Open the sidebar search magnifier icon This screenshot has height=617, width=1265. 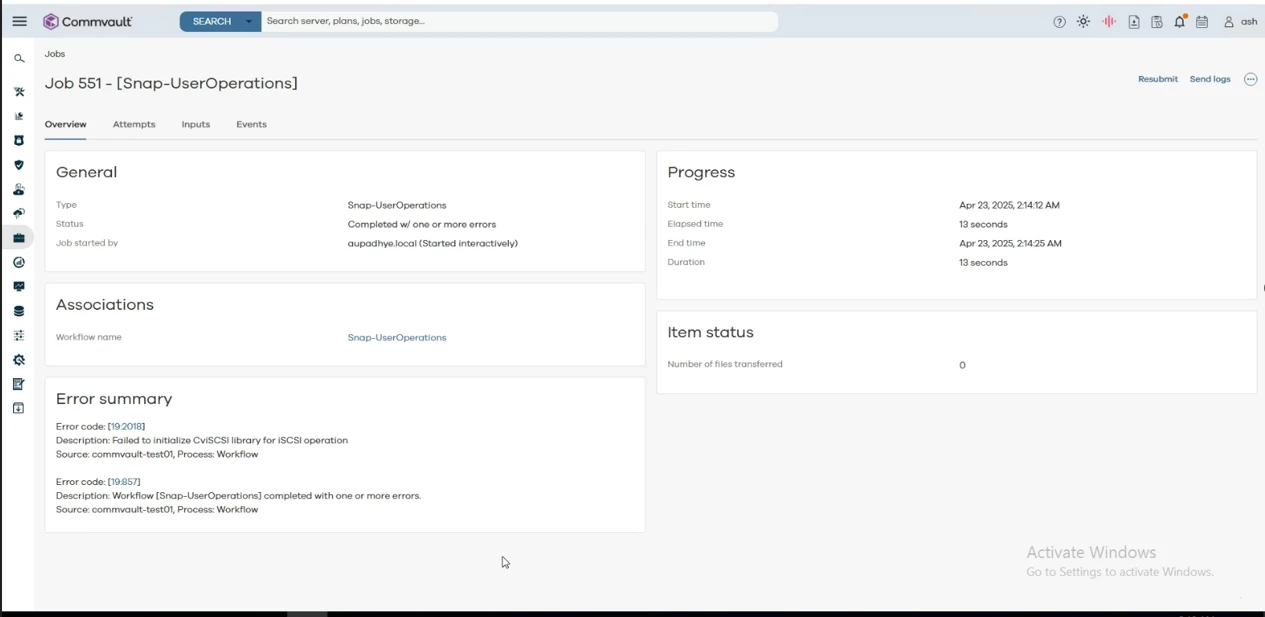coord(19,59)
